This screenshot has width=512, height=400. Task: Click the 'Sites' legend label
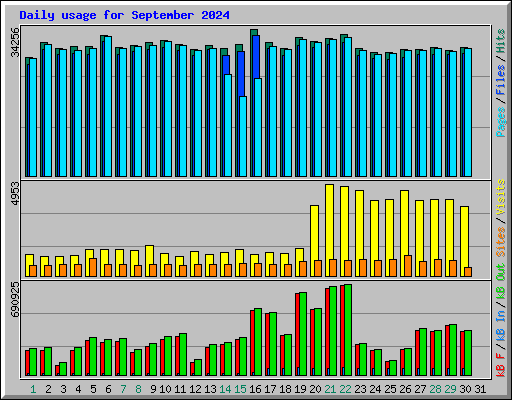tap(501, 242)
